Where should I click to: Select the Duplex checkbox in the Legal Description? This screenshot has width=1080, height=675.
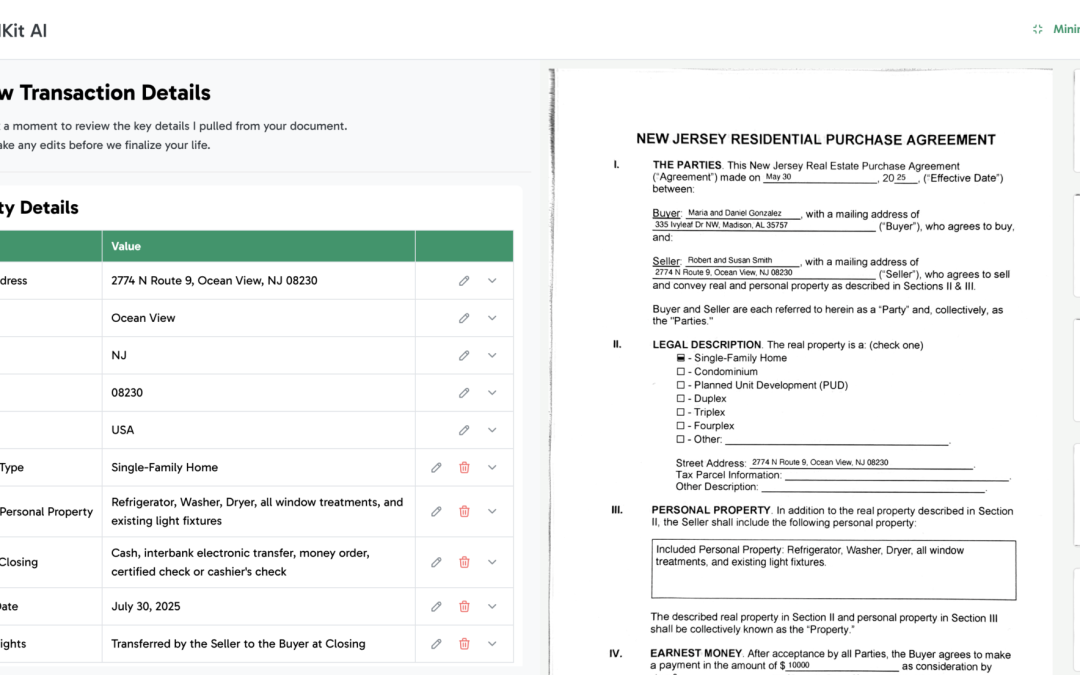coord(681,399)
